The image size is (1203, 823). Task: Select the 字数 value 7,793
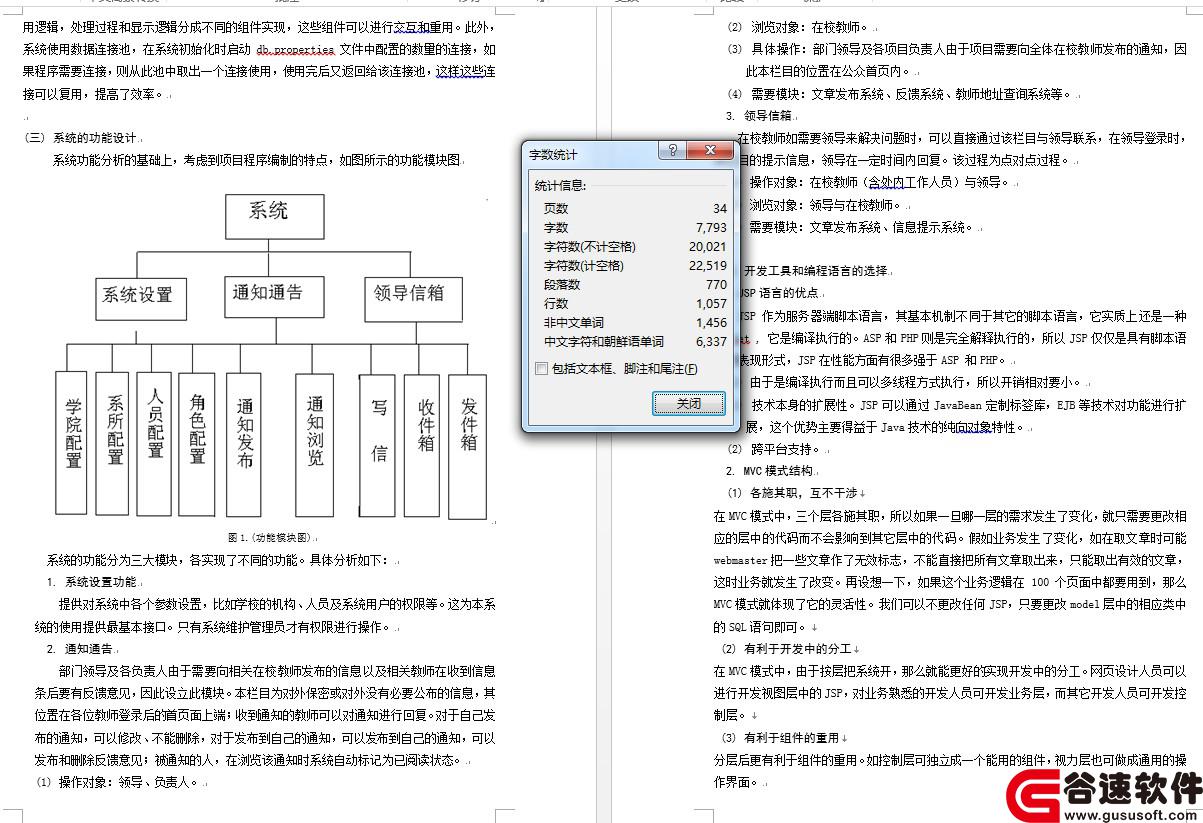pos(711,227)
